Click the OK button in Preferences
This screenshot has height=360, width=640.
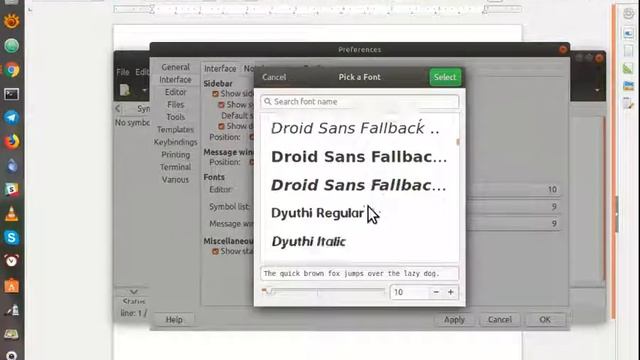point(545,320)
